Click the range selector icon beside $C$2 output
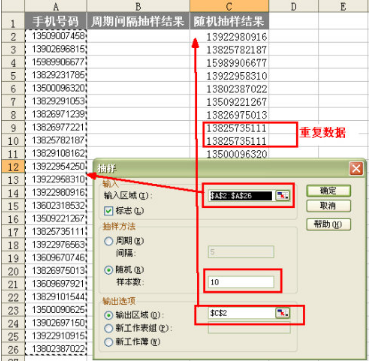This screenshot has width=369, height=362. pyautogui.click(x=283, y=313)
